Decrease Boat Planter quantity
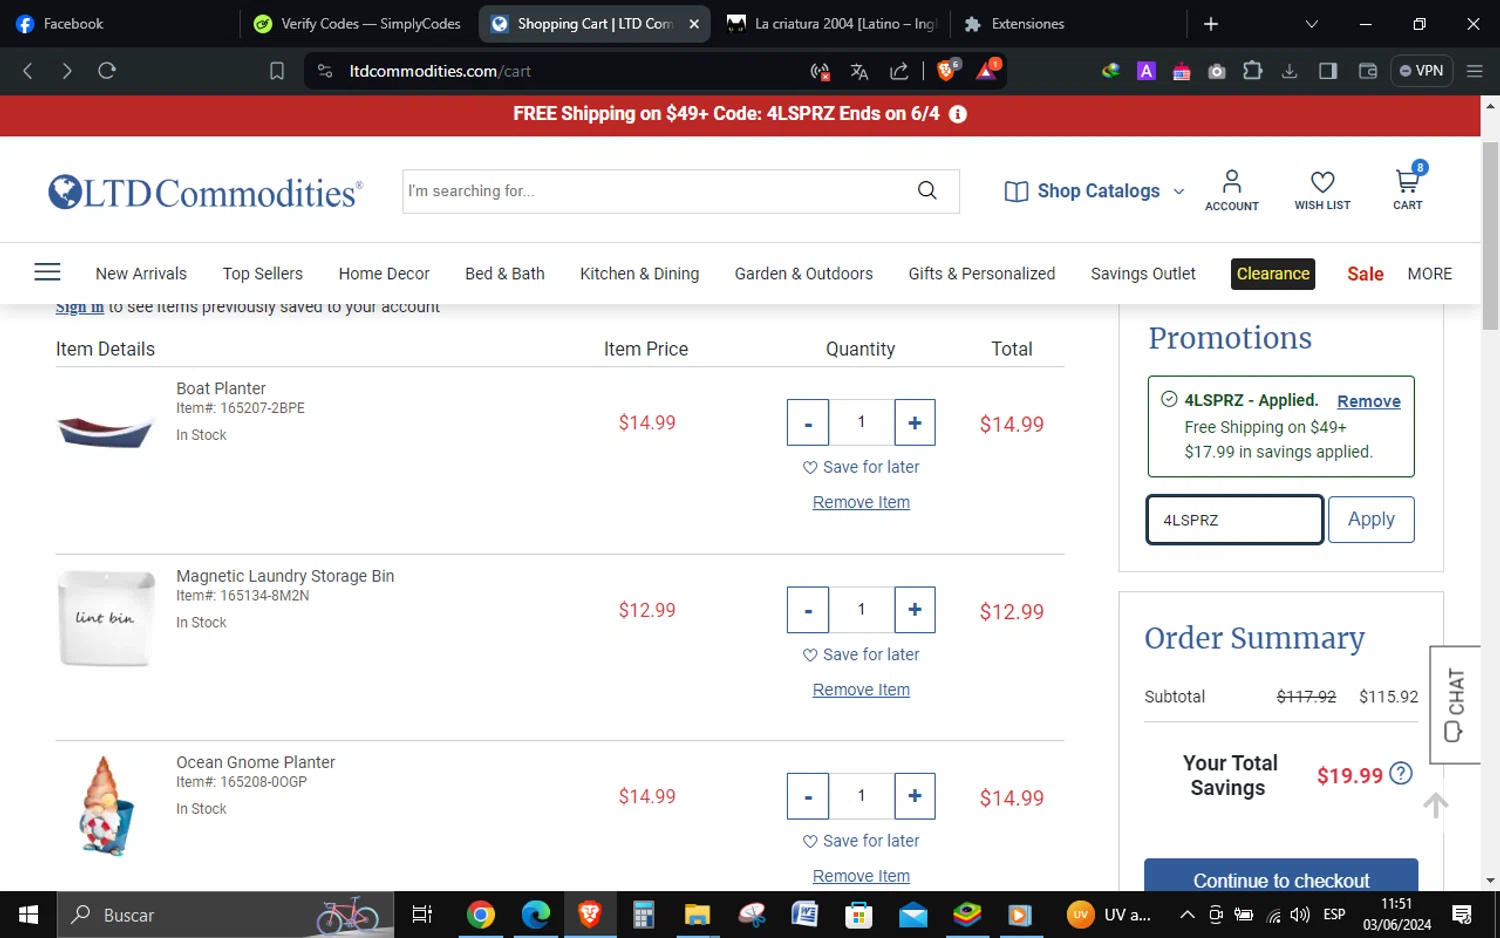Screen dimensions: 1500x938 point(808,423)
